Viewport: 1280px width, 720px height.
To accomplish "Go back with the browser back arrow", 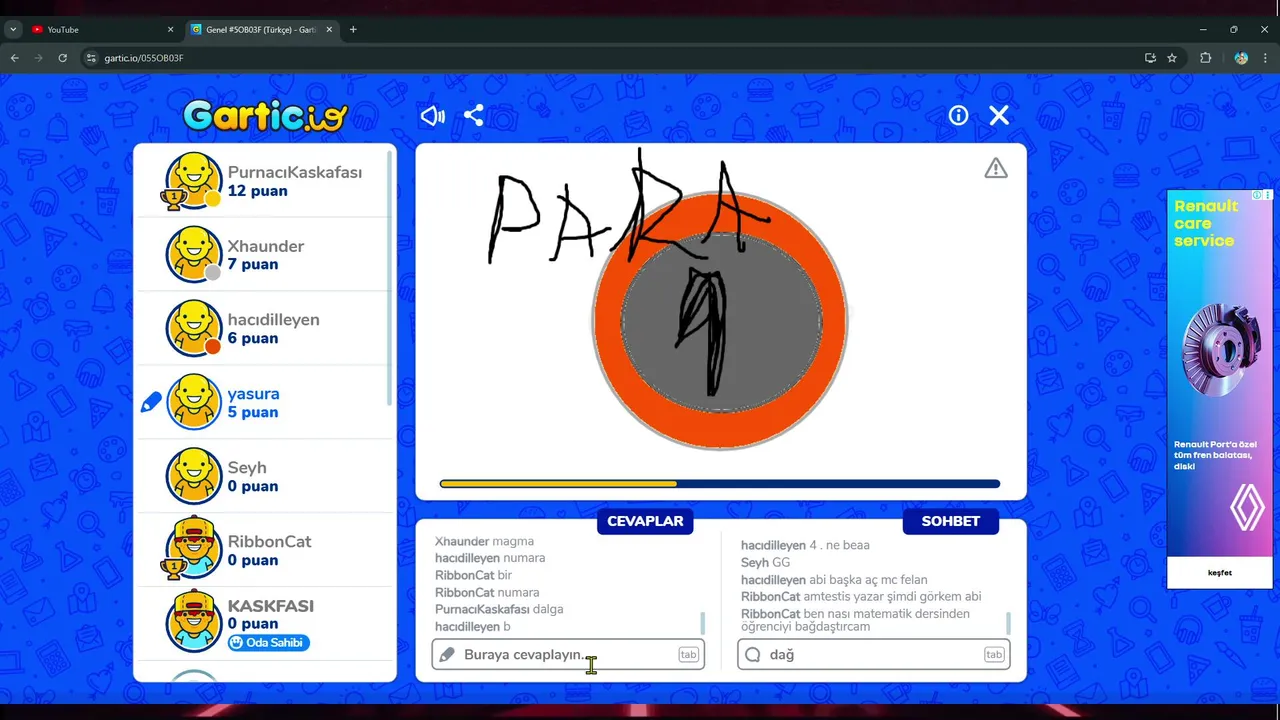I will click(15, 58).
